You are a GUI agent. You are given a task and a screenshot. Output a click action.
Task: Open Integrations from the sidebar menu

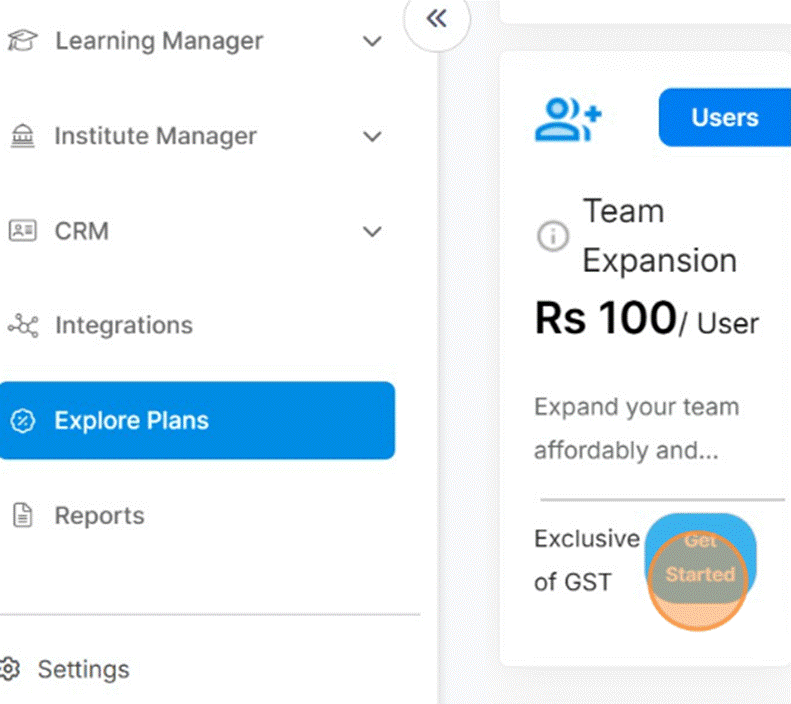coord(123,326)
